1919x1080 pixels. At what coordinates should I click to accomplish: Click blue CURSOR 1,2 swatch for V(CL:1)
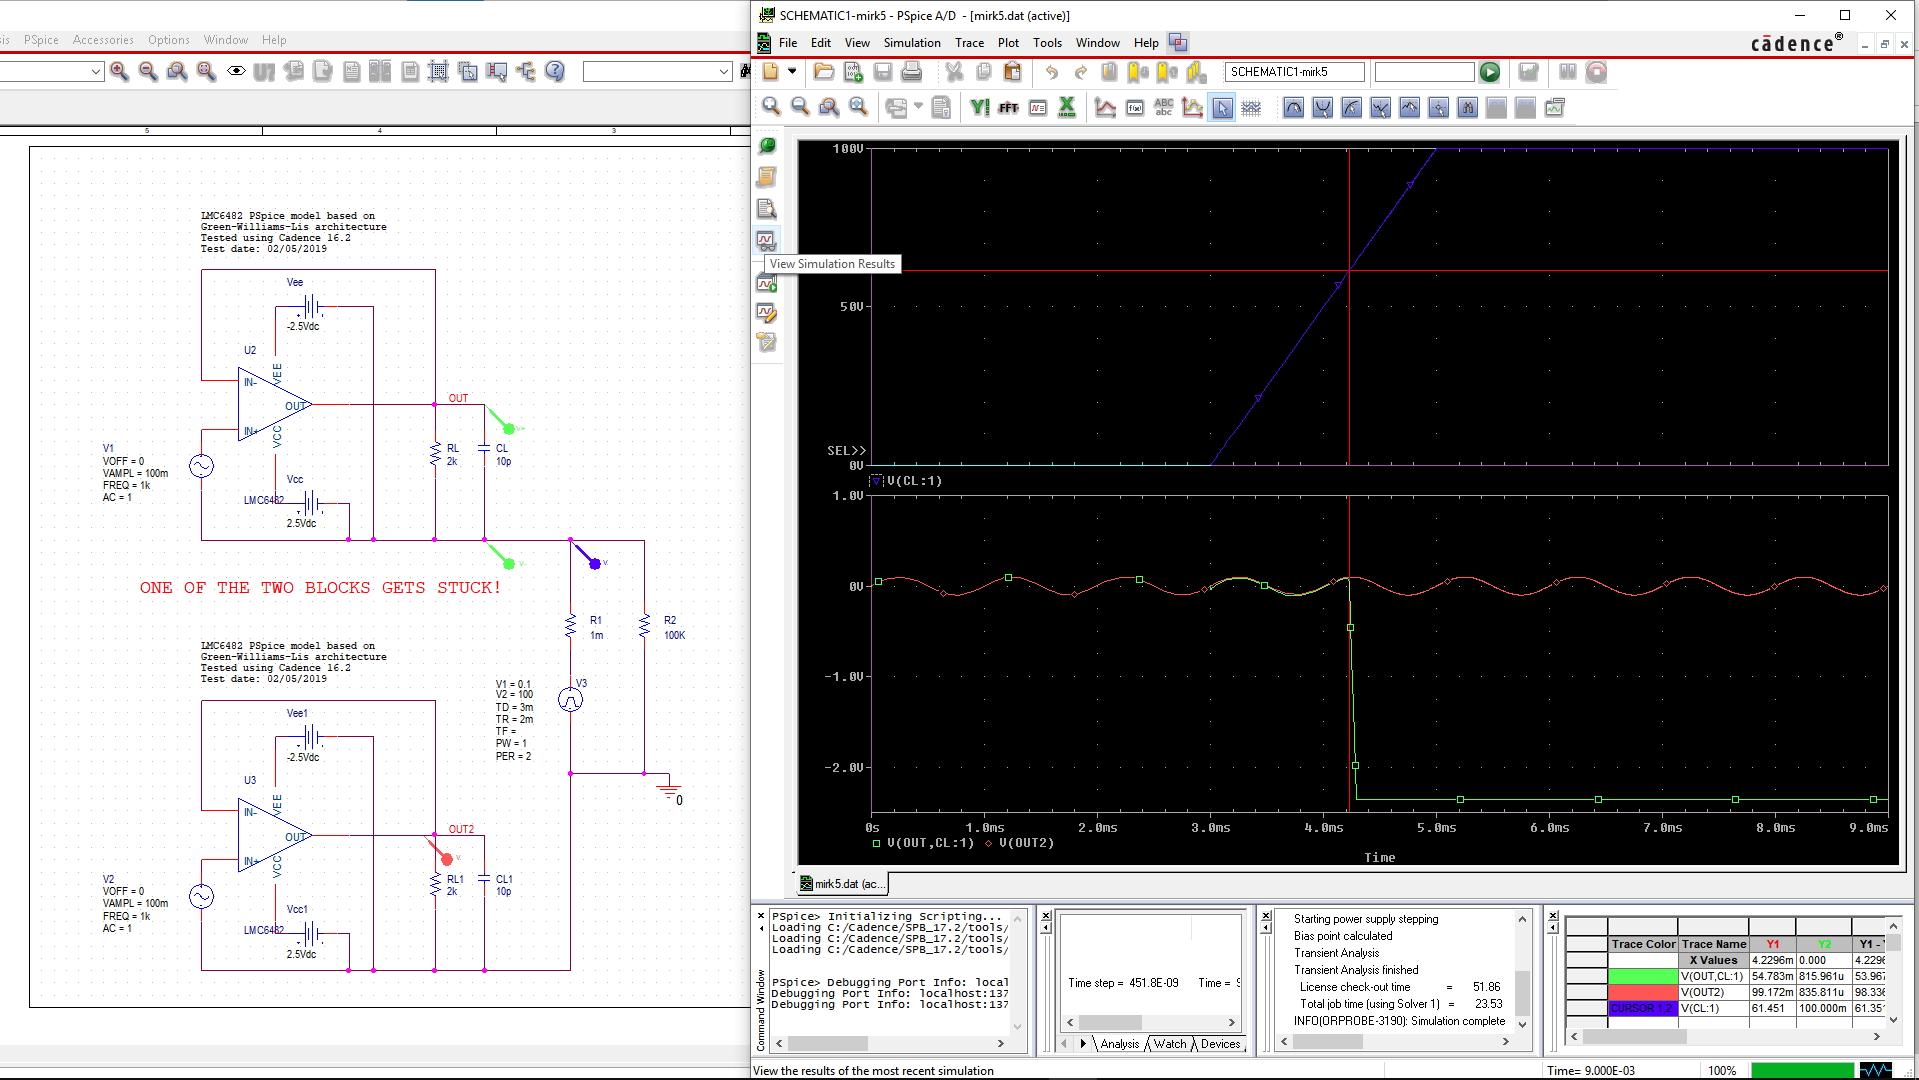tap(1642, 1008)
